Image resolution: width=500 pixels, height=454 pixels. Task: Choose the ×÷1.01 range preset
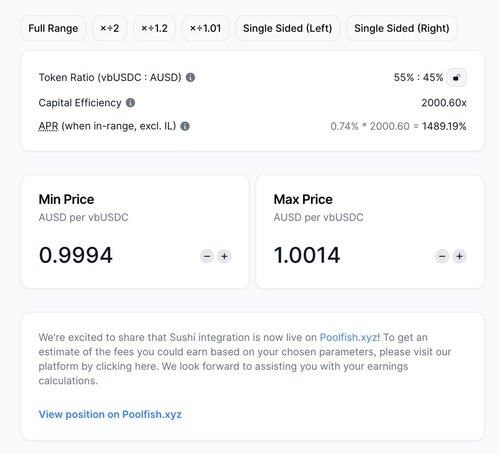(205, 28)
